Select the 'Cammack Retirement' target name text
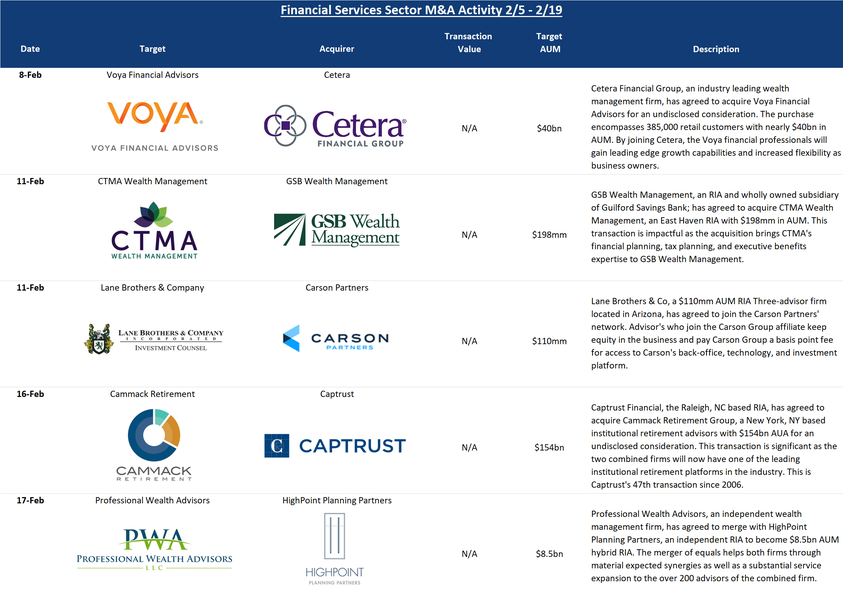 152,394
